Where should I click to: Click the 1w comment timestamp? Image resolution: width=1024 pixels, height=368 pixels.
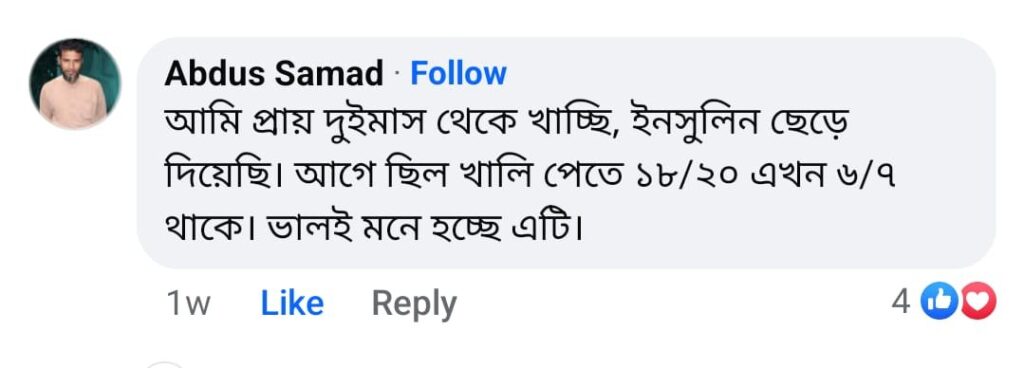pyautogui.click(x=189, y=304)
